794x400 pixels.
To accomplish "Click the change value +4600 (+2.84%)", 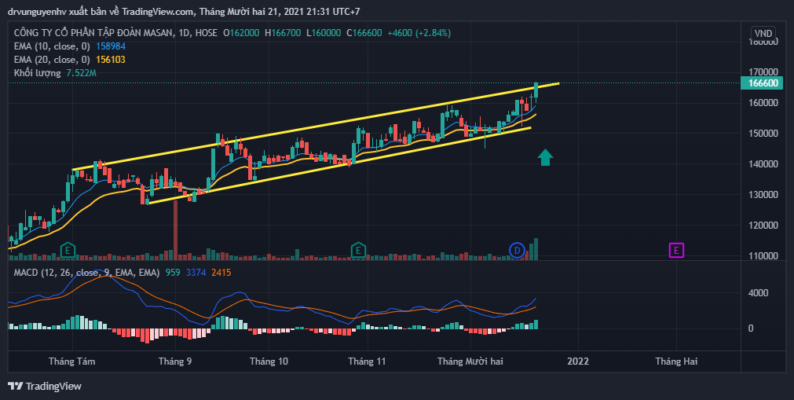I will [x=419, y=33].
